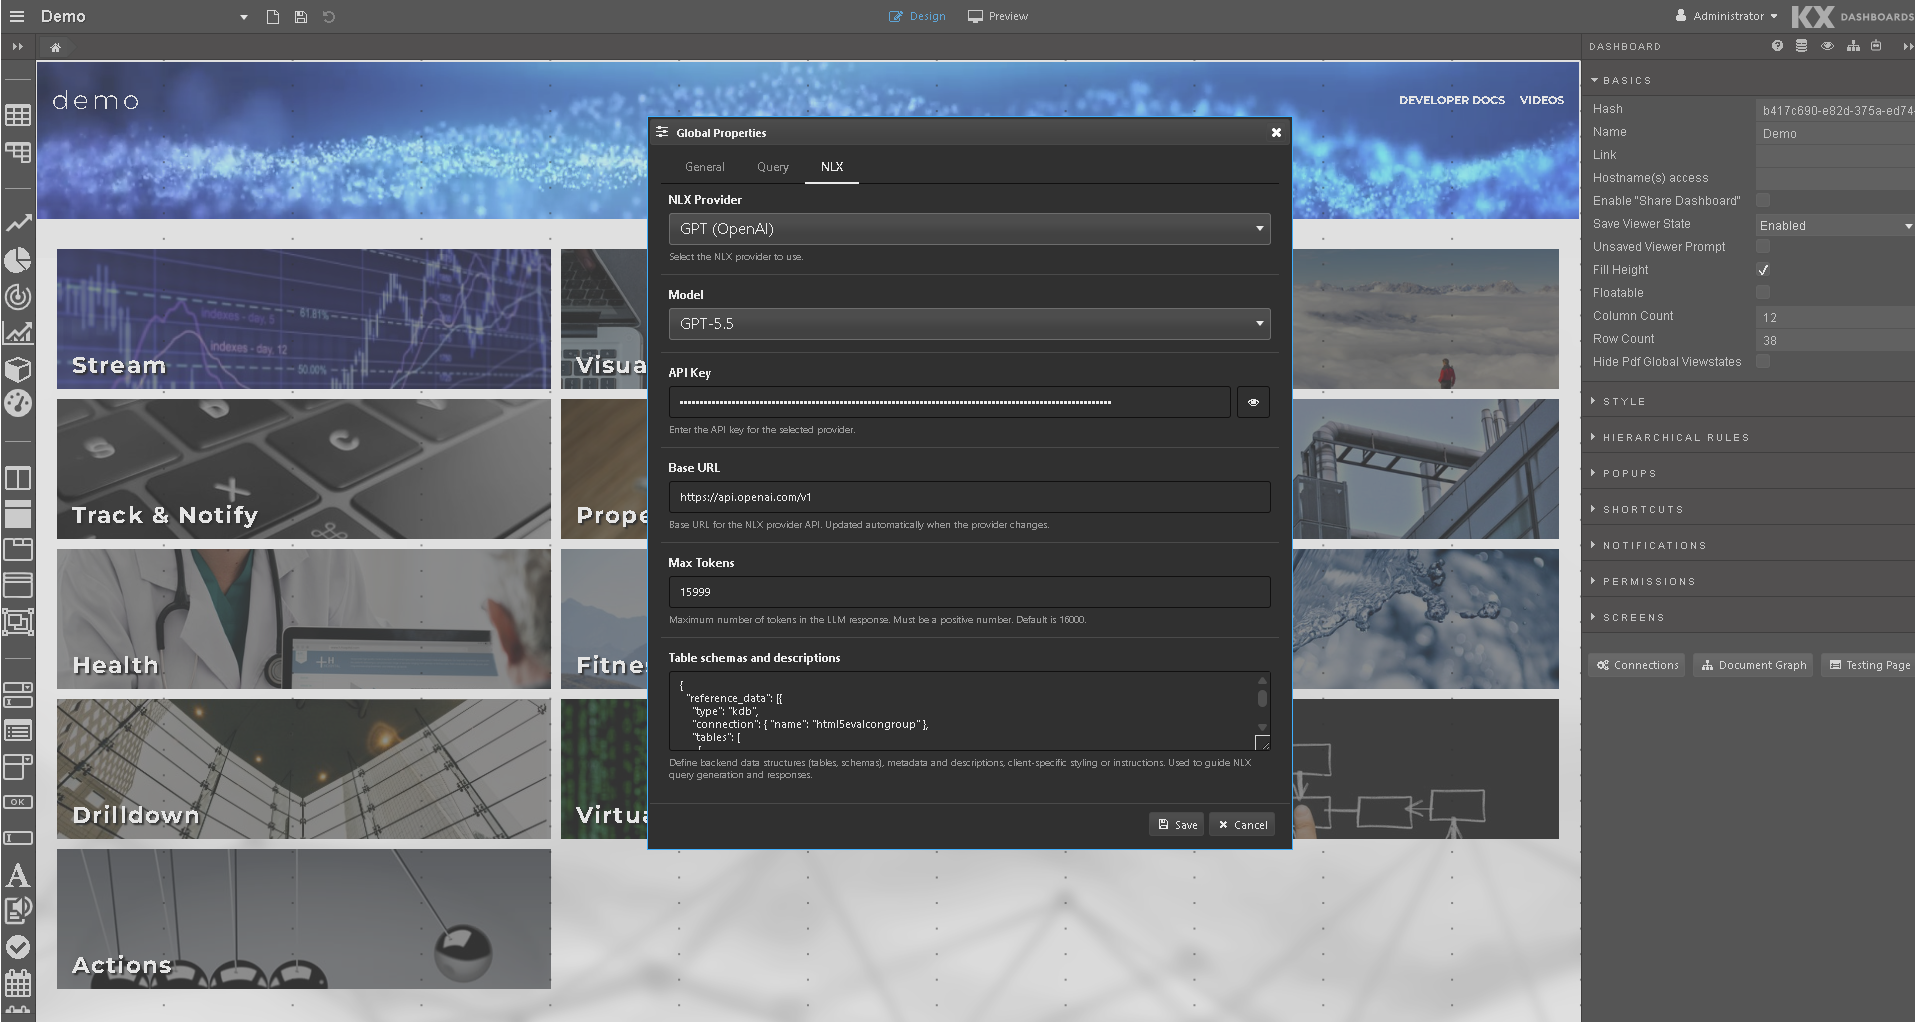The height and width of the screenshot is (1022, 1915).
Task: Select the two-column layout component icon
Action: (18, 478)
